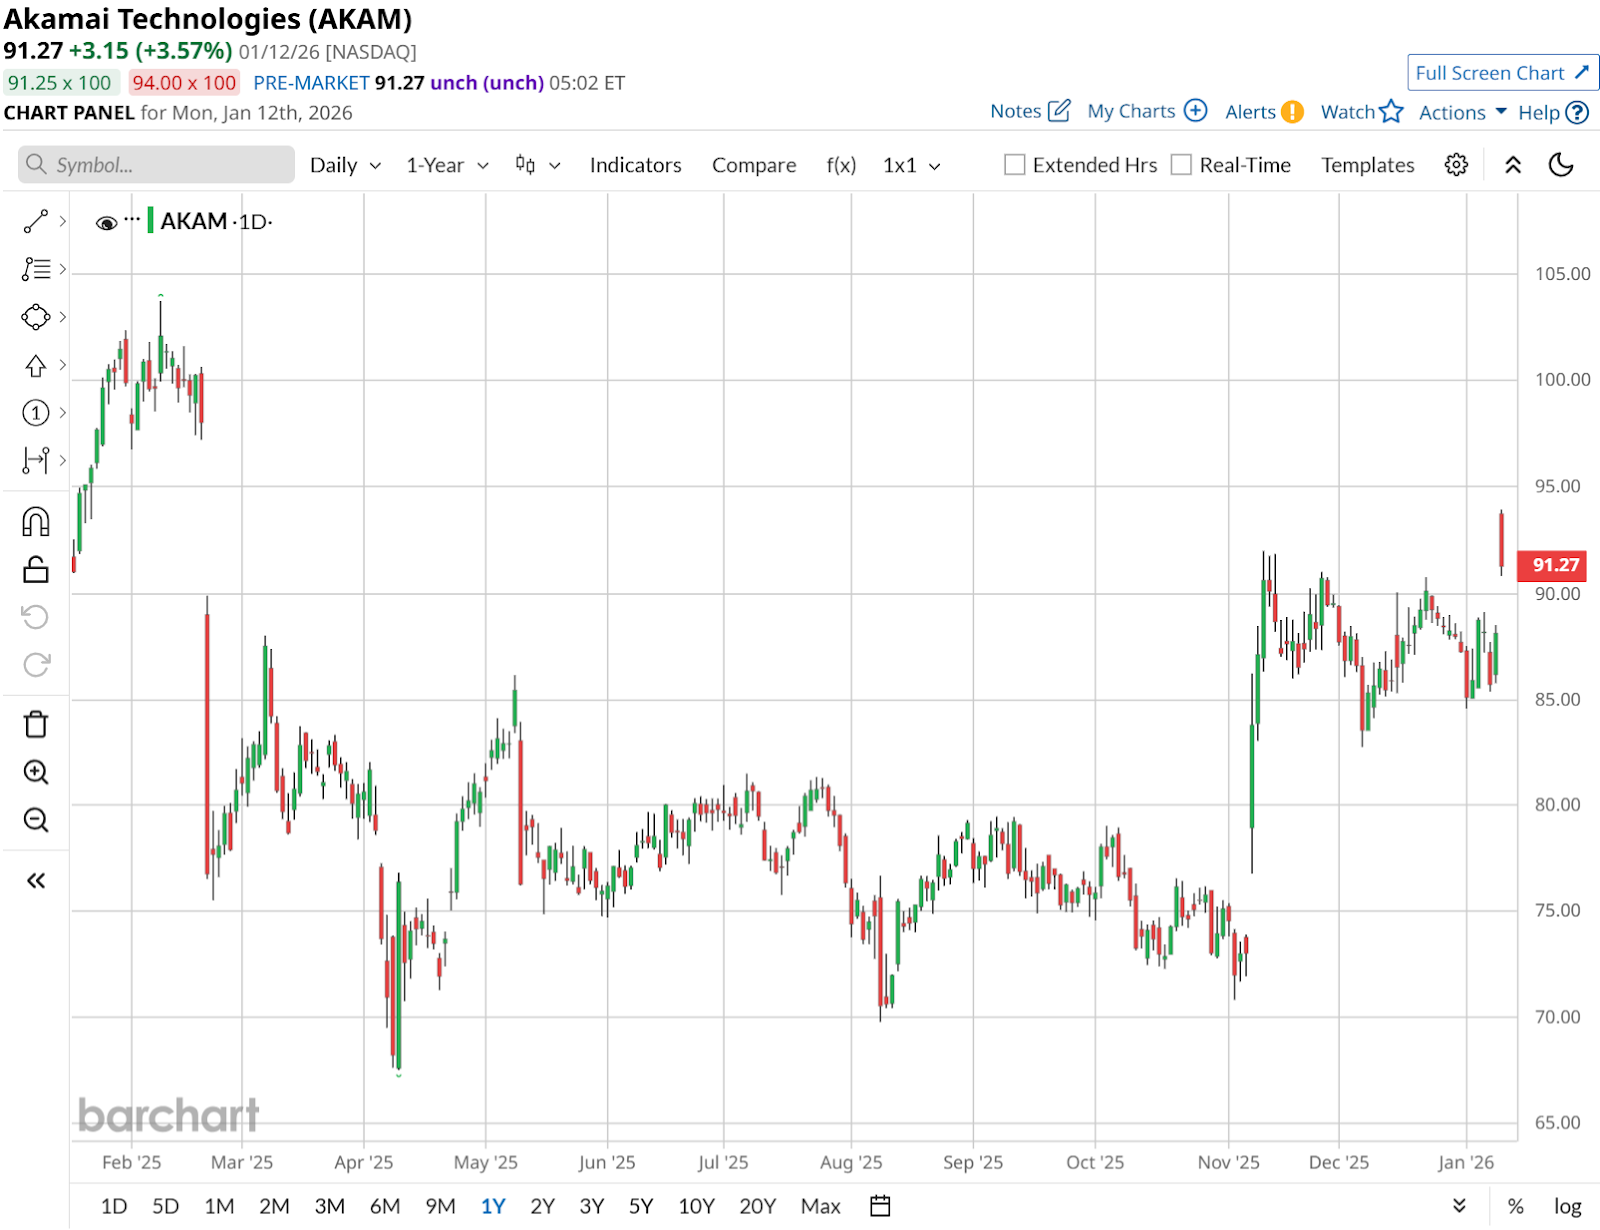Open the f(x) expressions menu
1600x1230 pixels.
841,165
